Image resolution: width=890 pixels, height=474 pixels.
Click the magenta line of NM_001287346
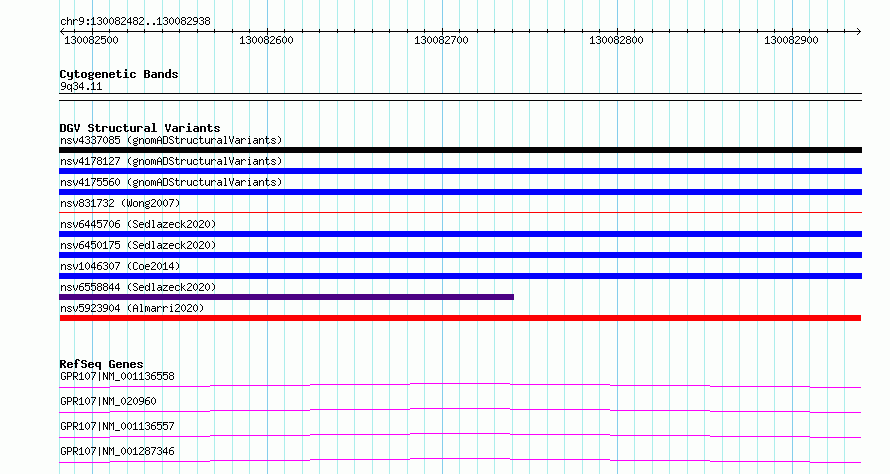pos(460,460)
